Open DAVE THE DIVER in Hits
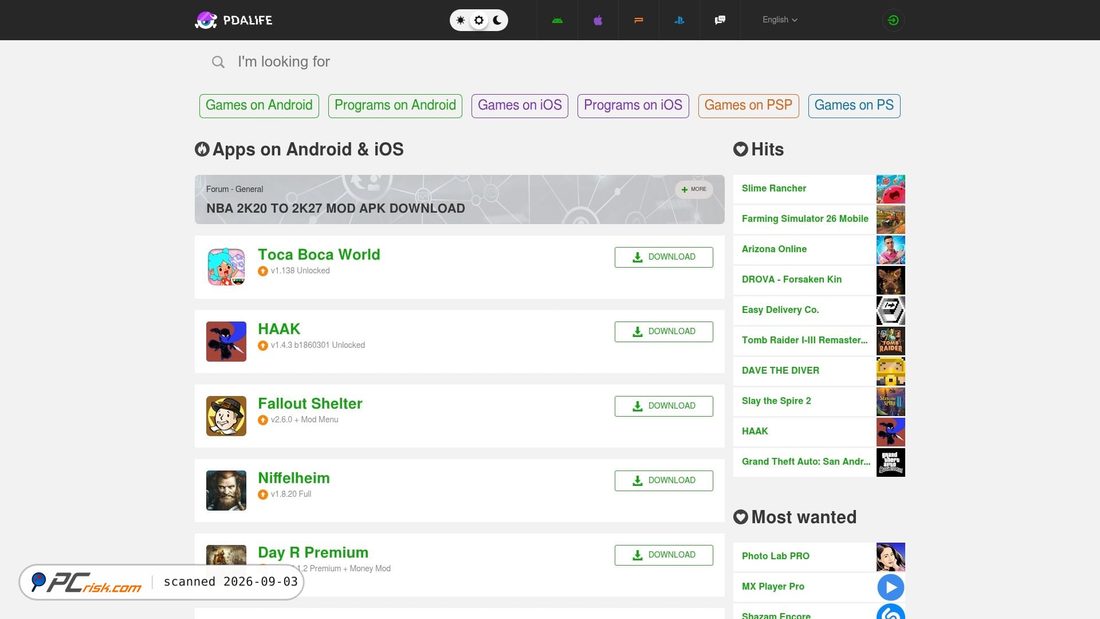The width and height of the screenshot is (1100, 619). click(x=780, y=370)
